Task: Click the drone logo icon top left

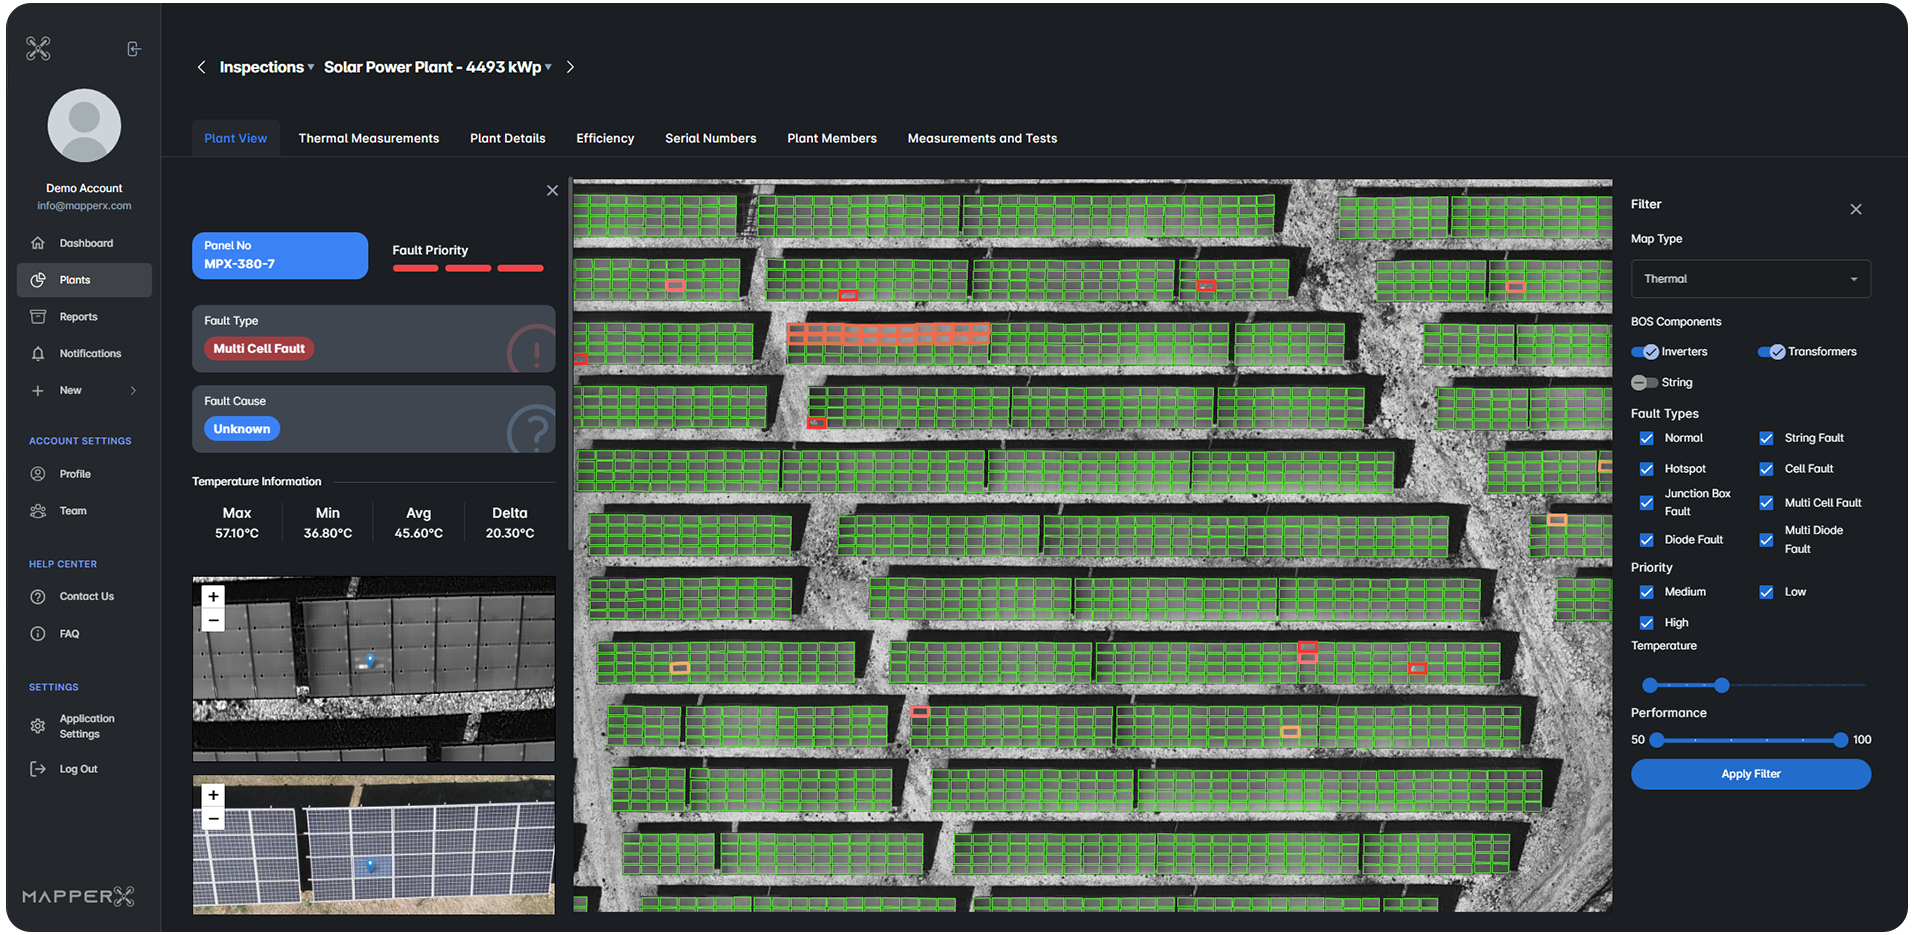Action: pyautogui.click(x=38, y=47)
